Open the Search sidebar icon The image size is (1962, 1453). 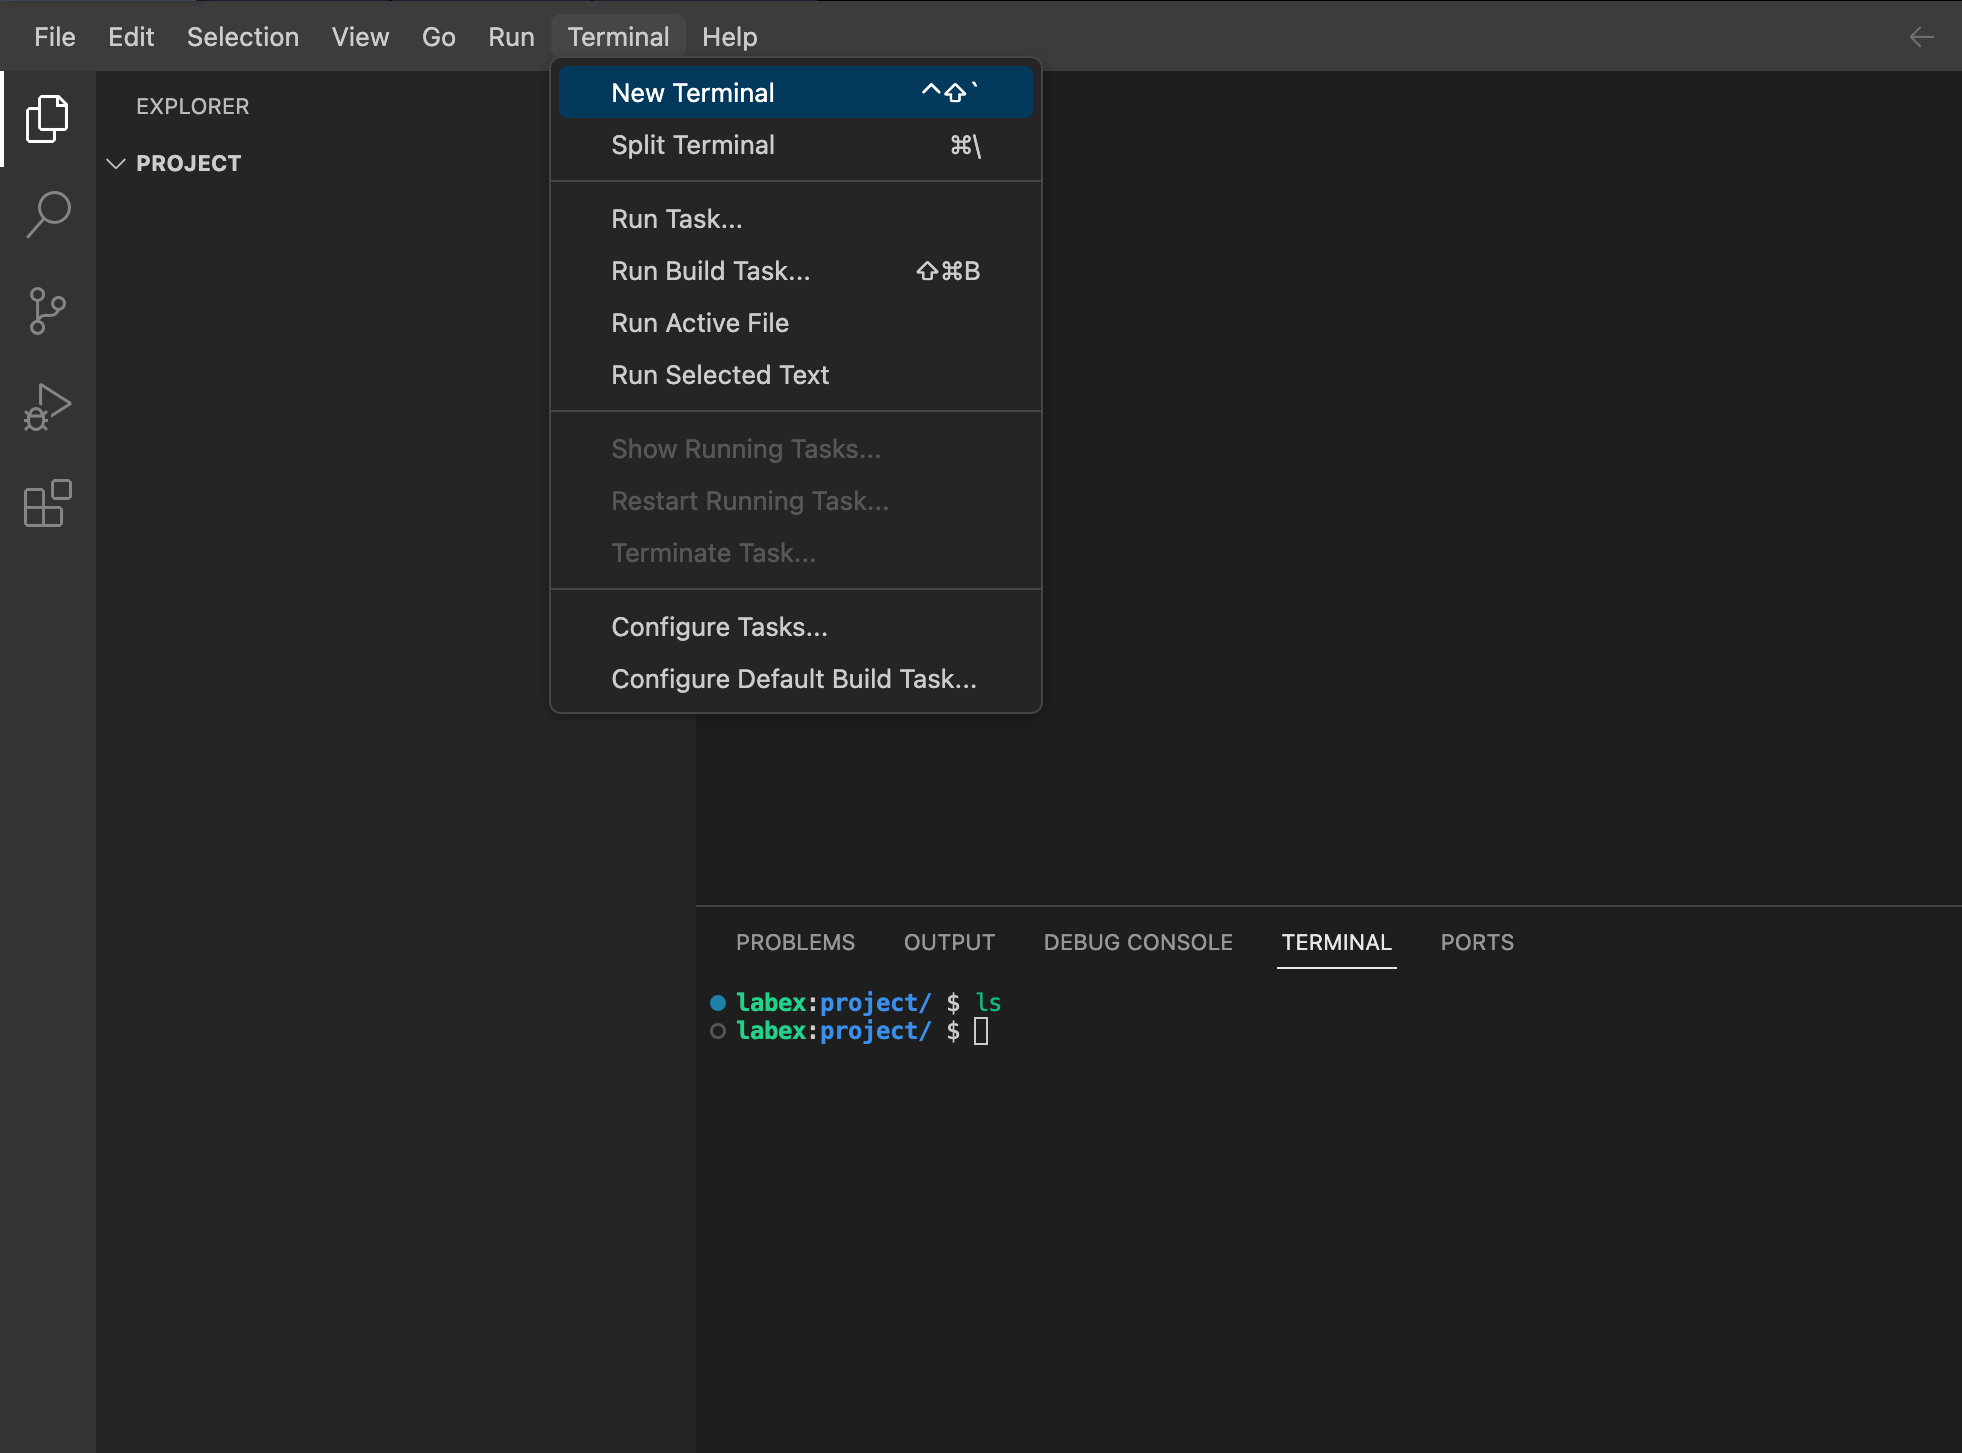pyautogui.click(x=47, y=214)
